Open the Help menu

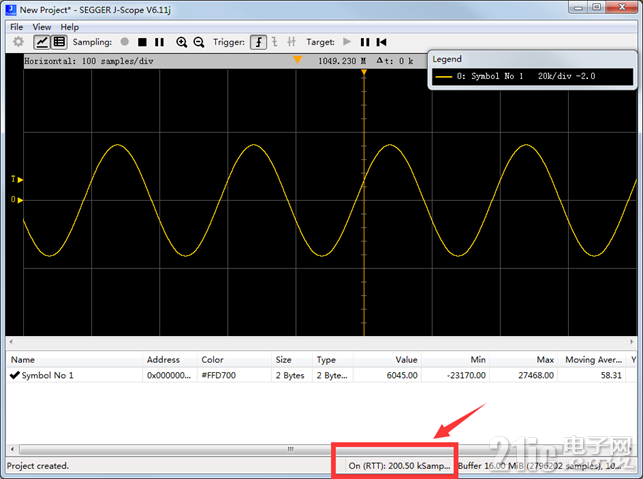pyautogui.click(x=70, y=27)
